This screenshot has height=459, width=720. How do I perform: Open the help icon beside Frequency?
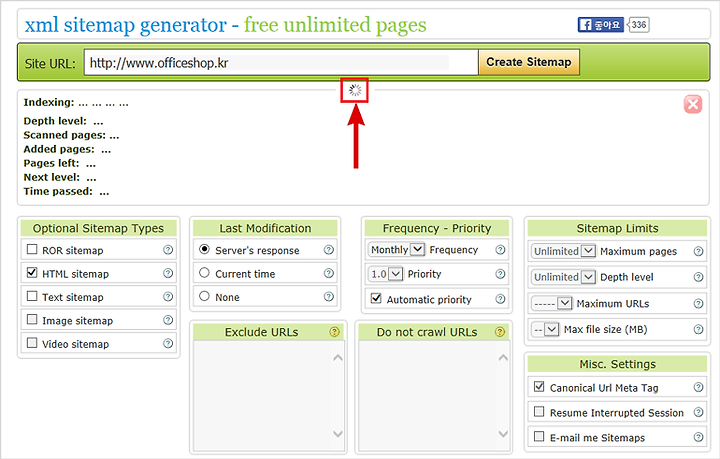tap(500, 250)
